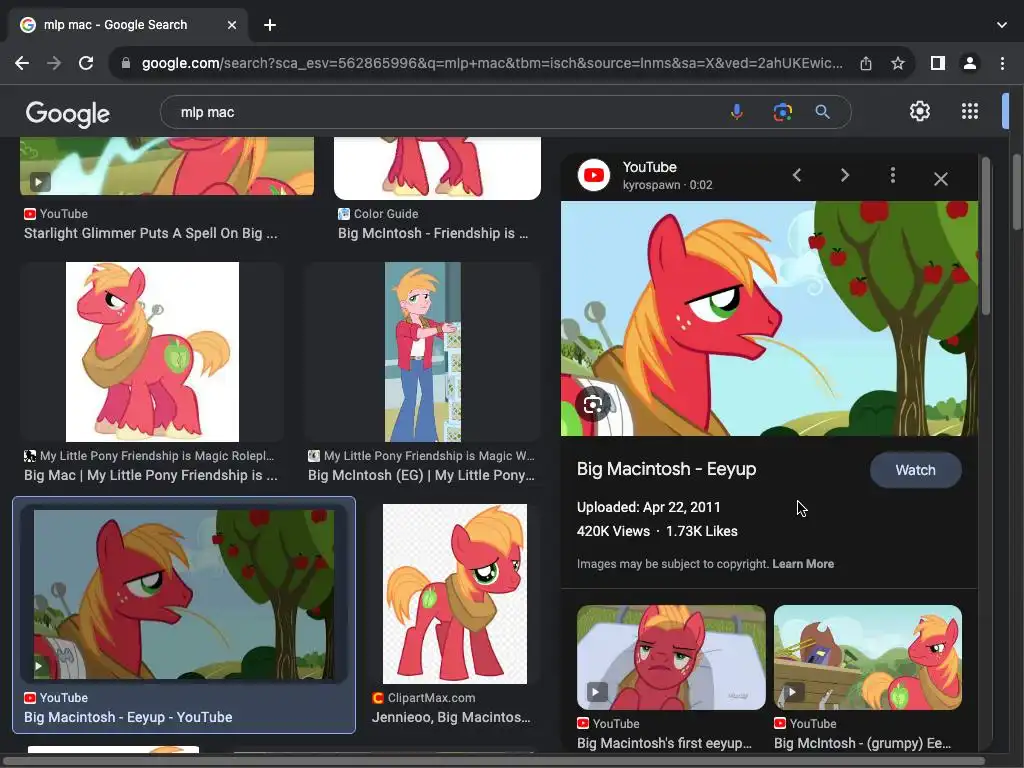Click the page's main vertical scrollbar
This screenshot has height=768, width=1024.
(x=1017, y=192)
